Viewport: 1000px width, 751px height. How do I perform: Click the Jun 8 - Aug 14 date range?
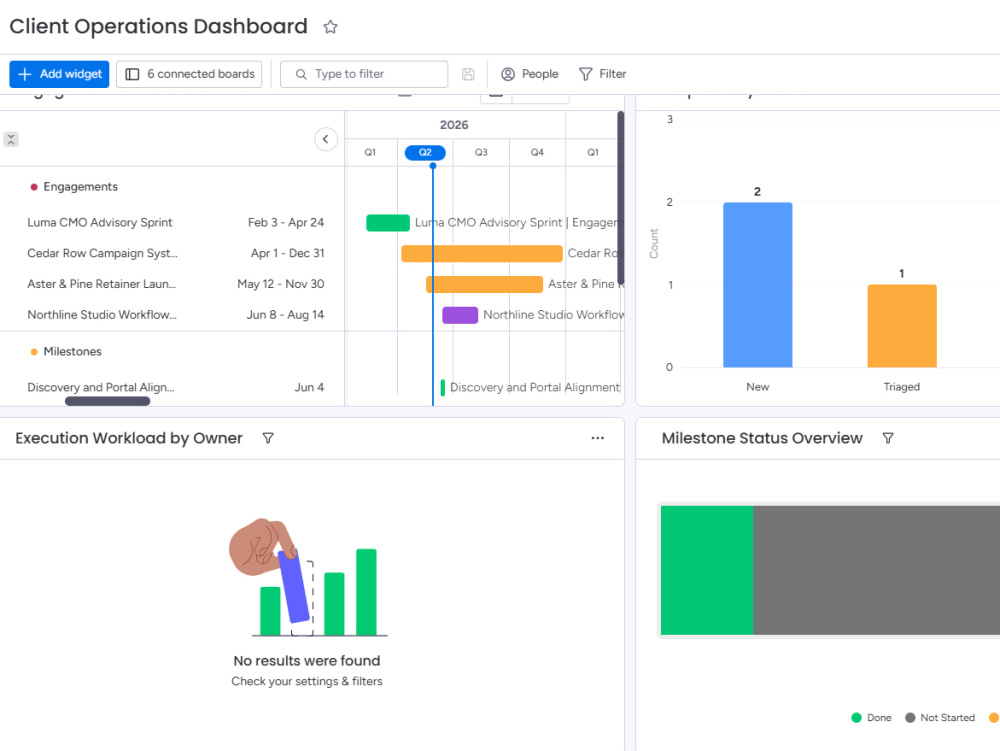pyautogui.click(x=285, y=314)
